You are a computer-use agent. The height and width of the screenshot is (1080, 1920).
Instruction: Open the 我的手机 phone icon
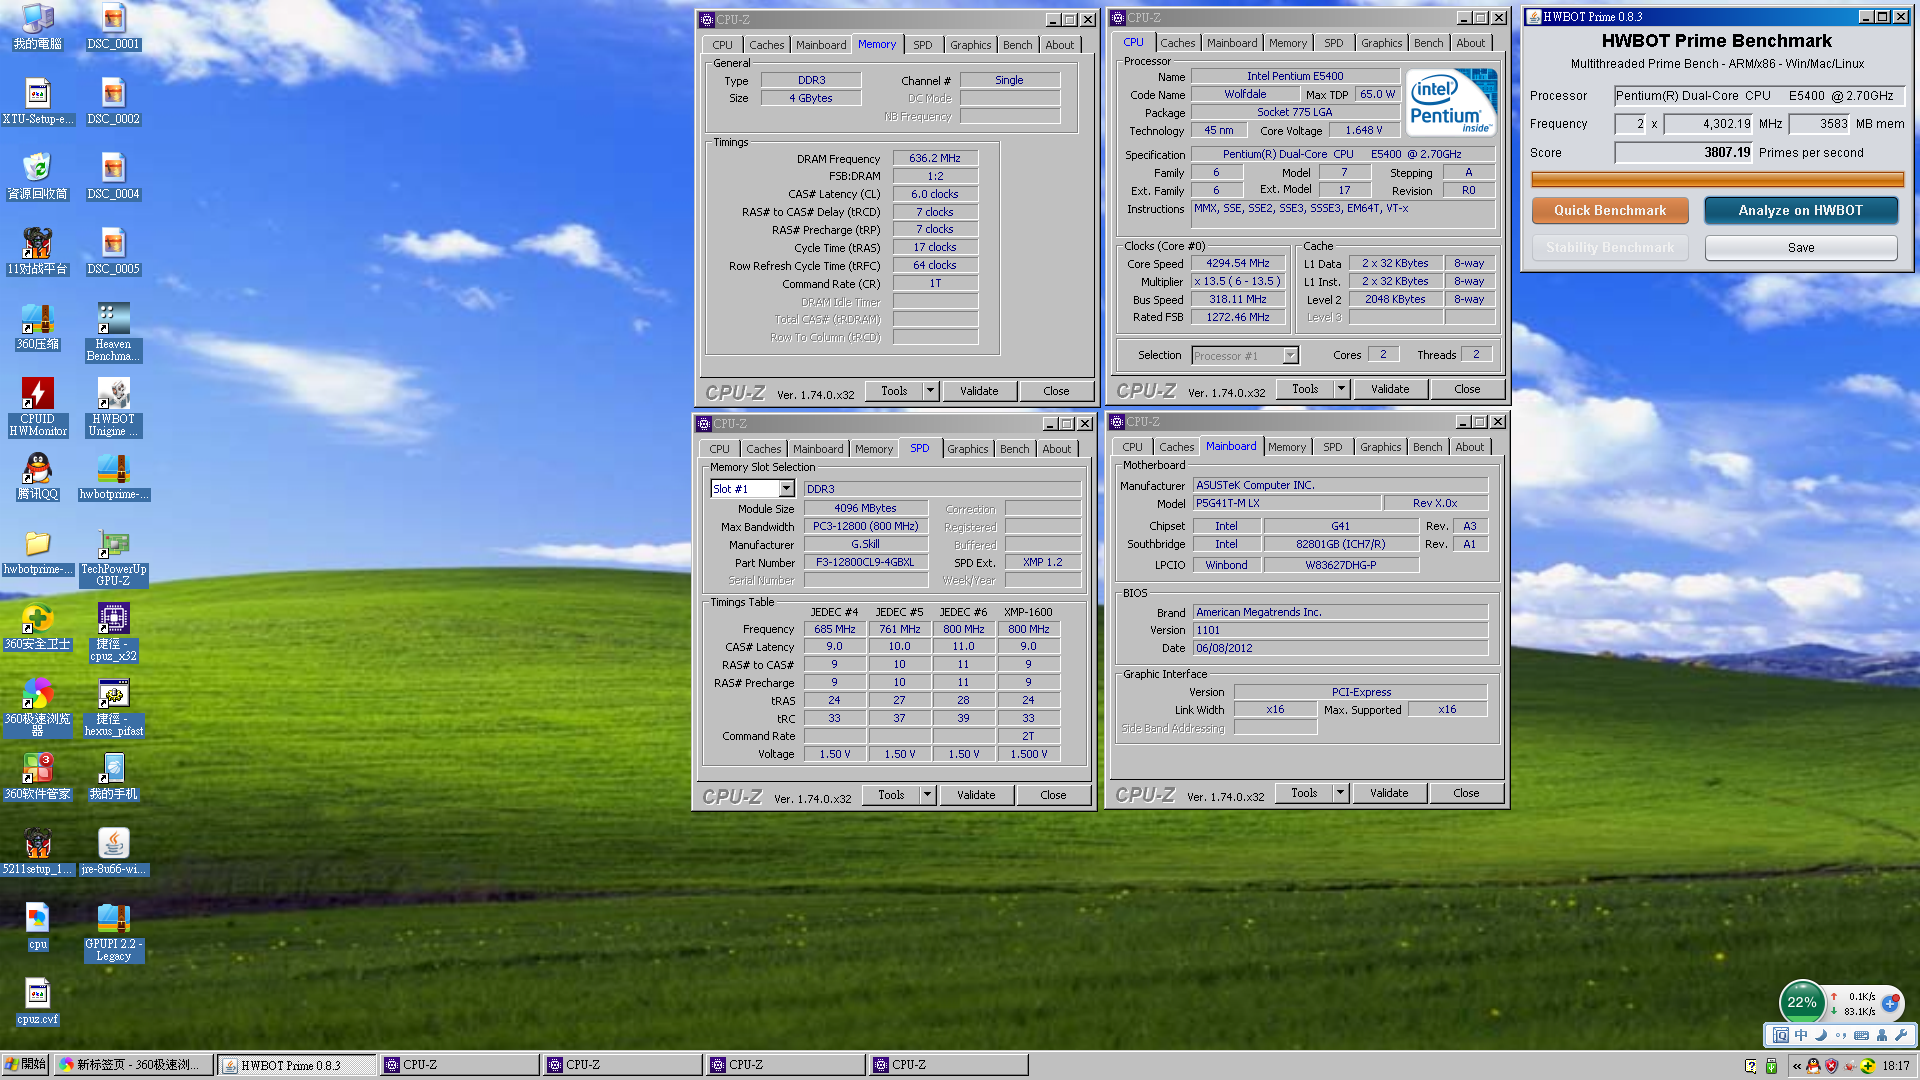pyautogui.click(x=113, y=776)
